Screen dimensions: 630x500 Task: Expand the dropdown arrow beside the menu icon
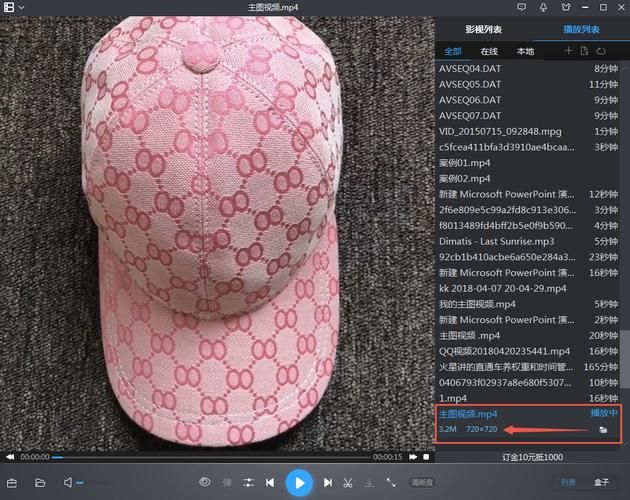pyautogui.click(x=21, y=7)
